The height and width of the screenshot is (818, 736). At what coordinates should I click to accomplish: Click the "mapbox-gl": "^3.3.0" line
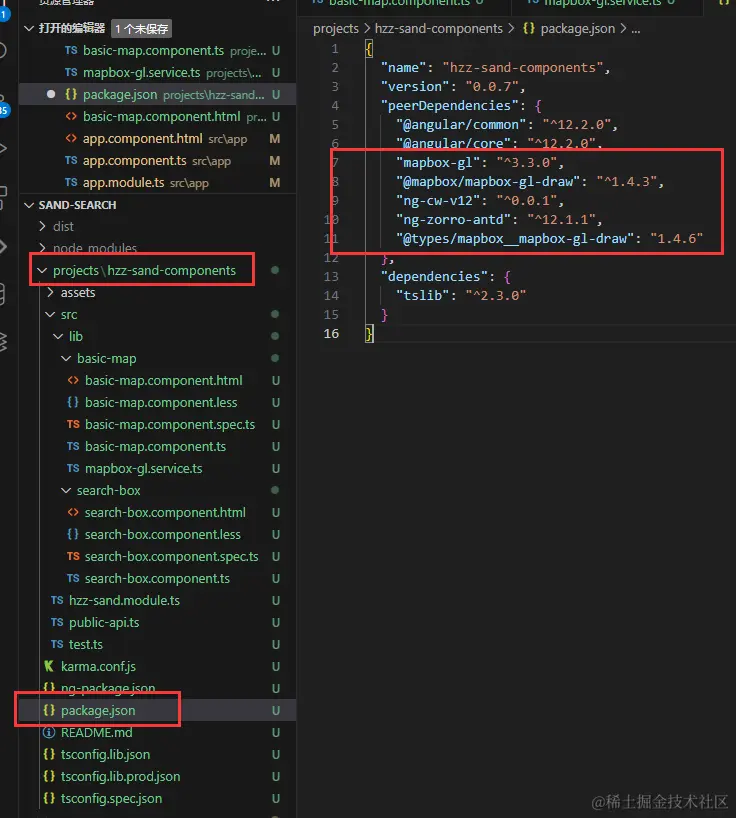[x=480, y=163]
